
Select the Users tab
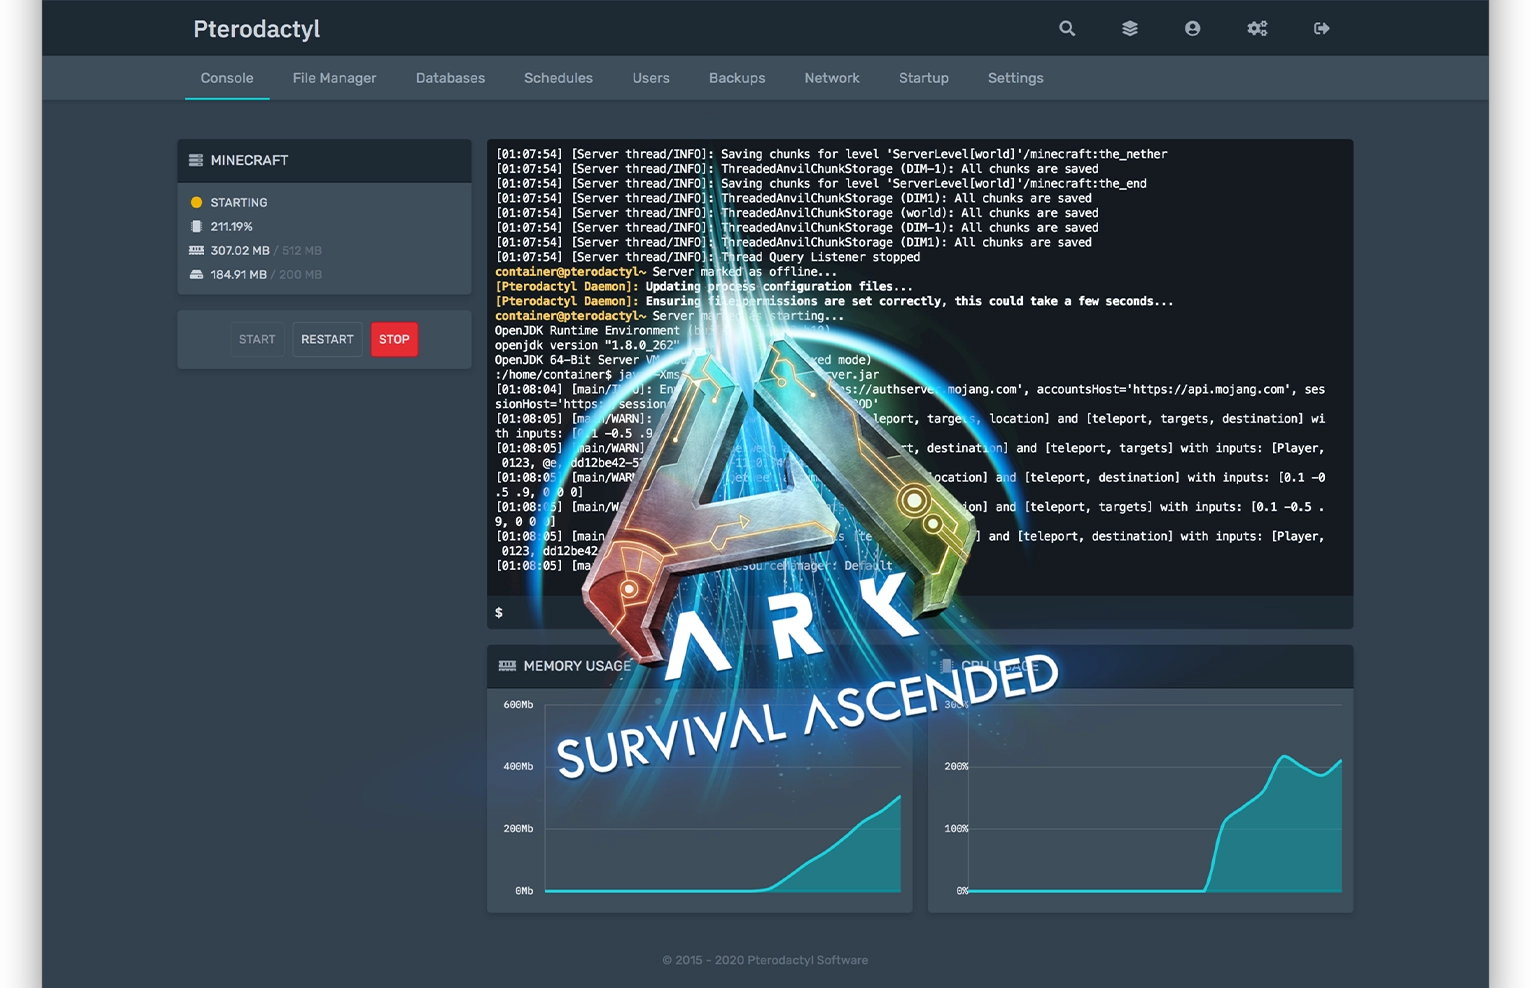tap(651, 78)
